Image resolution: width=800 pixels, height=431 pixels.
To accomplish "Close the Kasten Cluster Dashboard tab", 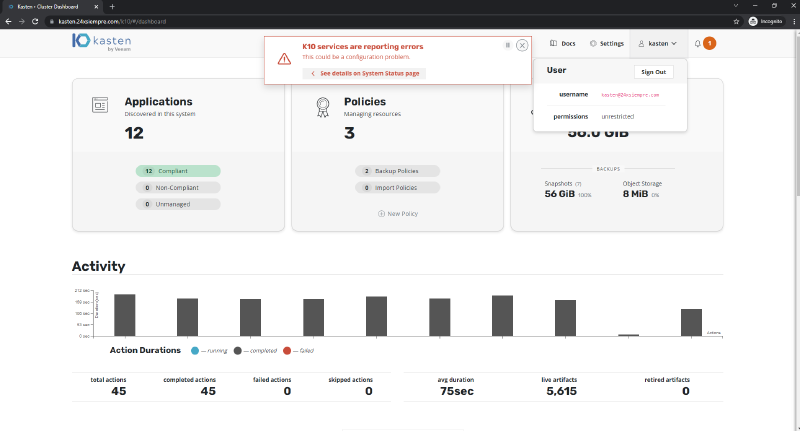I will pyautogui.click(x=96, y=7).
